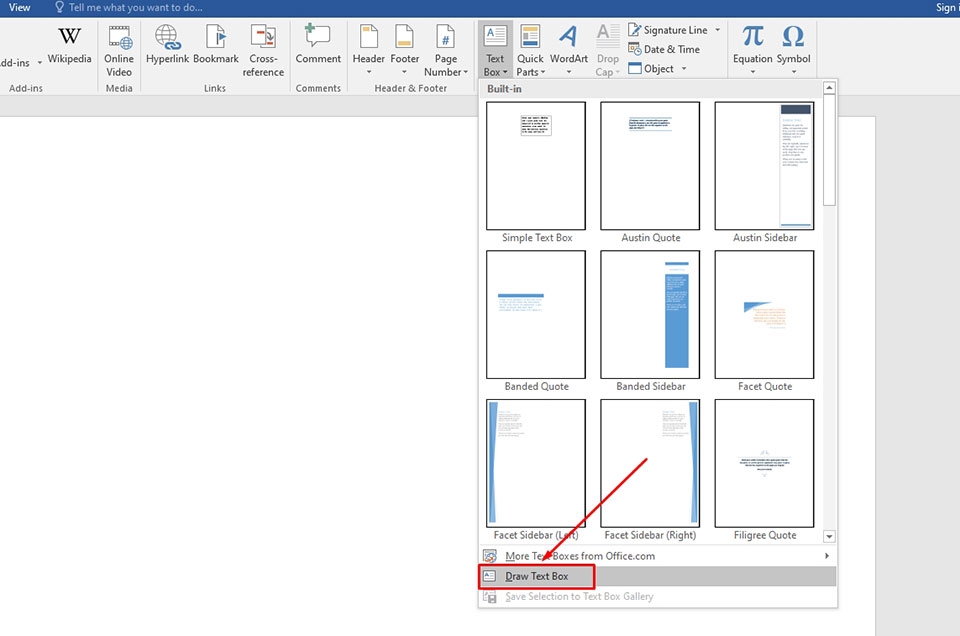Open the Hyperlink dialog
960x636 pixels.
coord(167,45)
